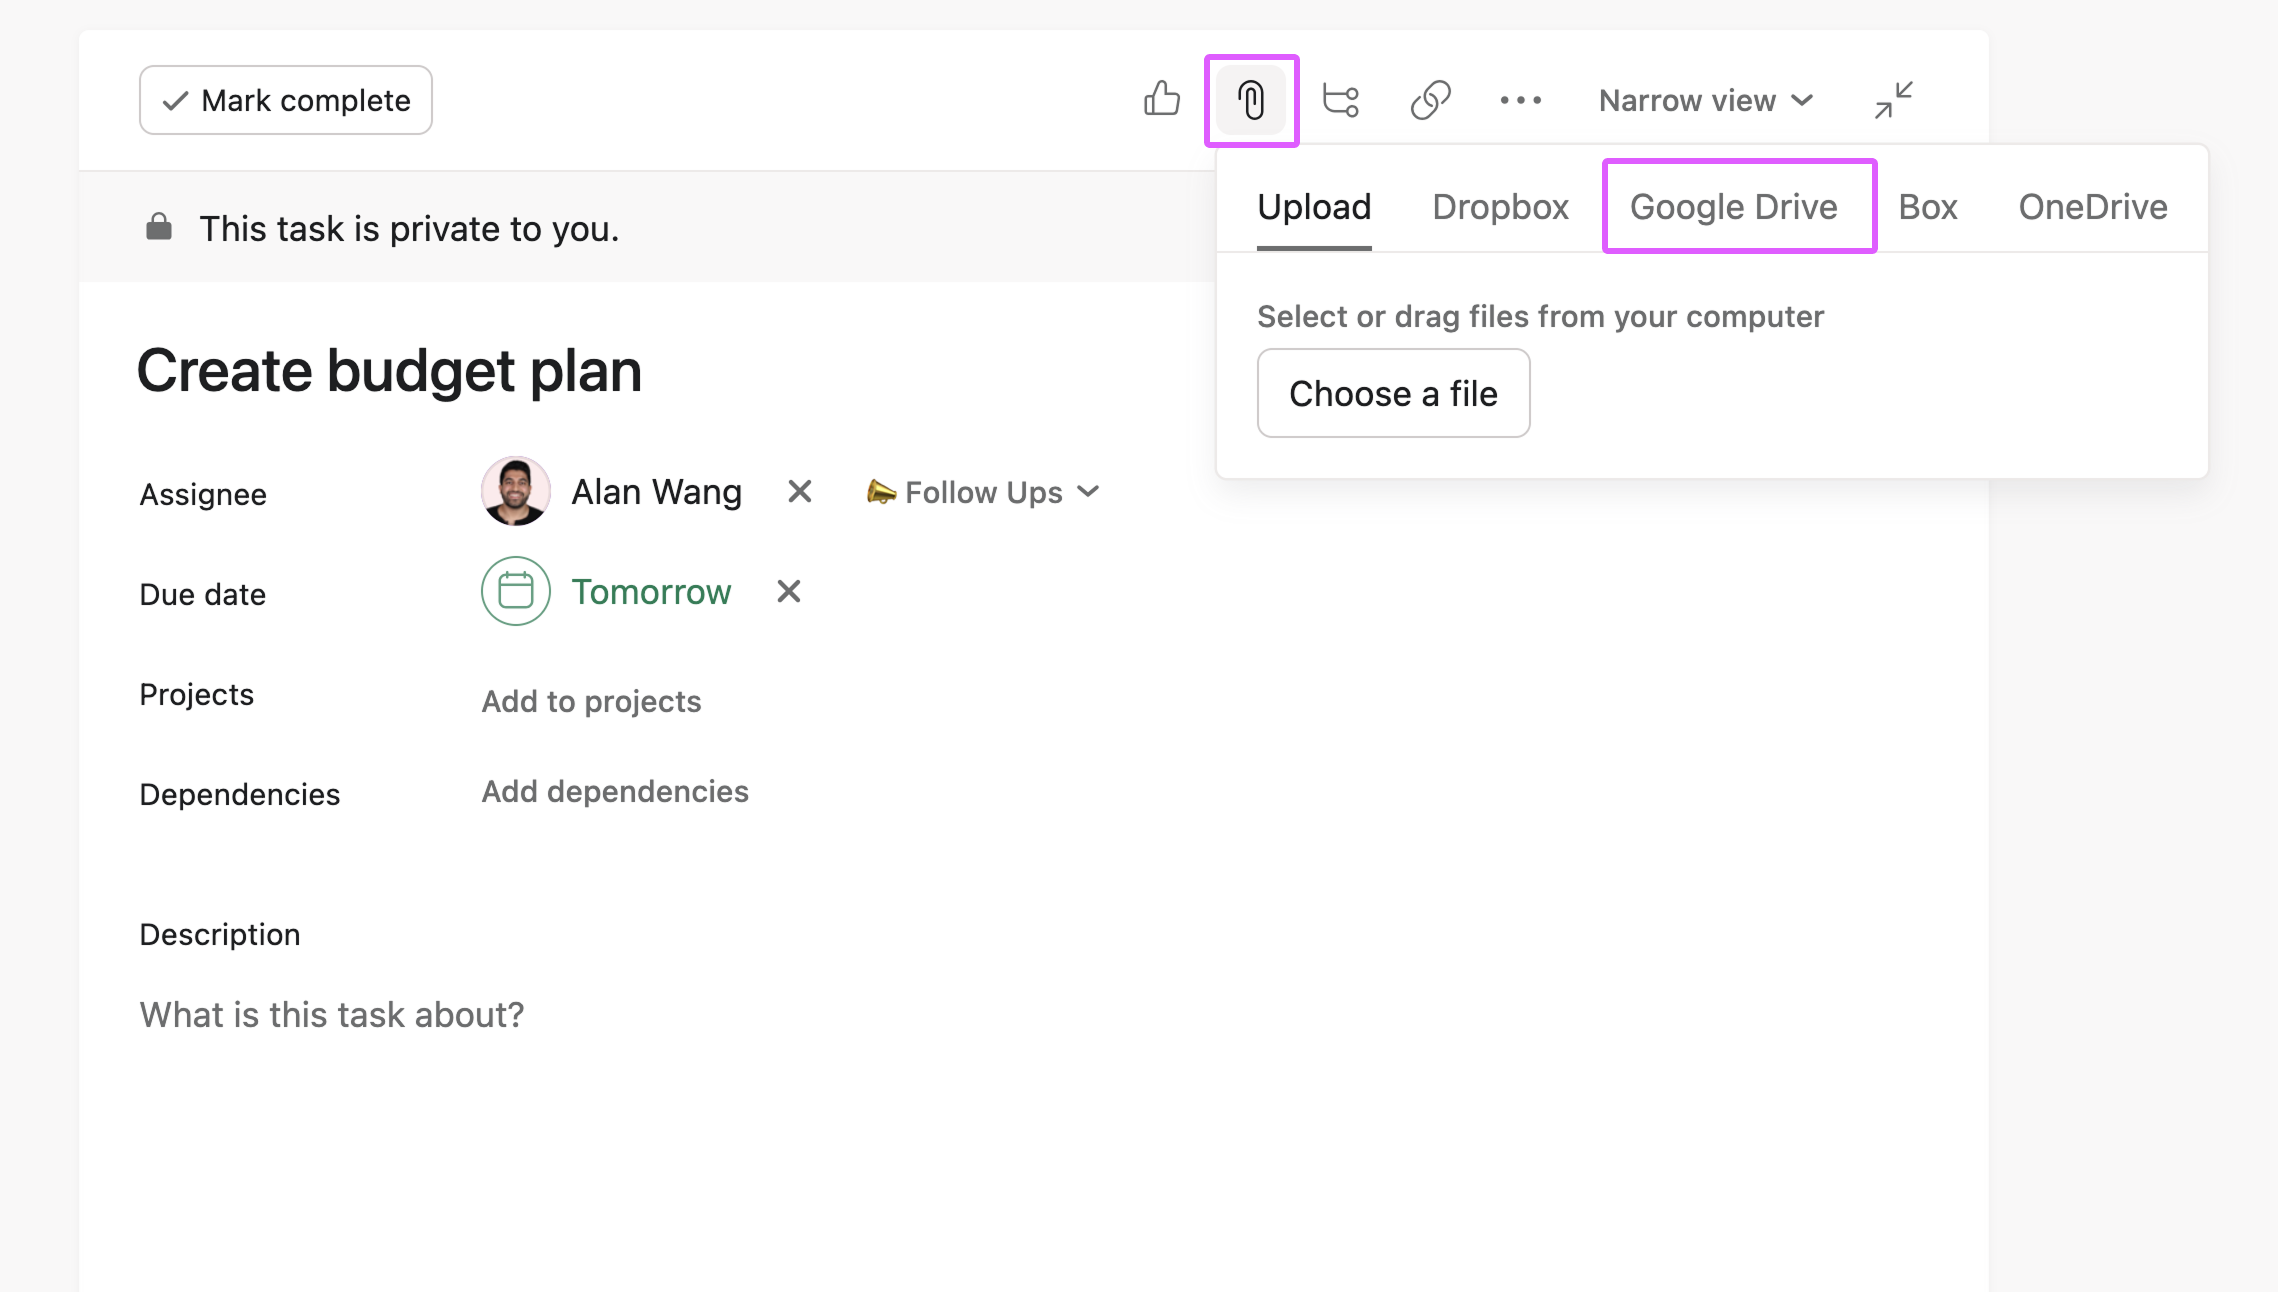Mark the task complete
This screenshot has height=1292, width=2278.
point(285,100)
